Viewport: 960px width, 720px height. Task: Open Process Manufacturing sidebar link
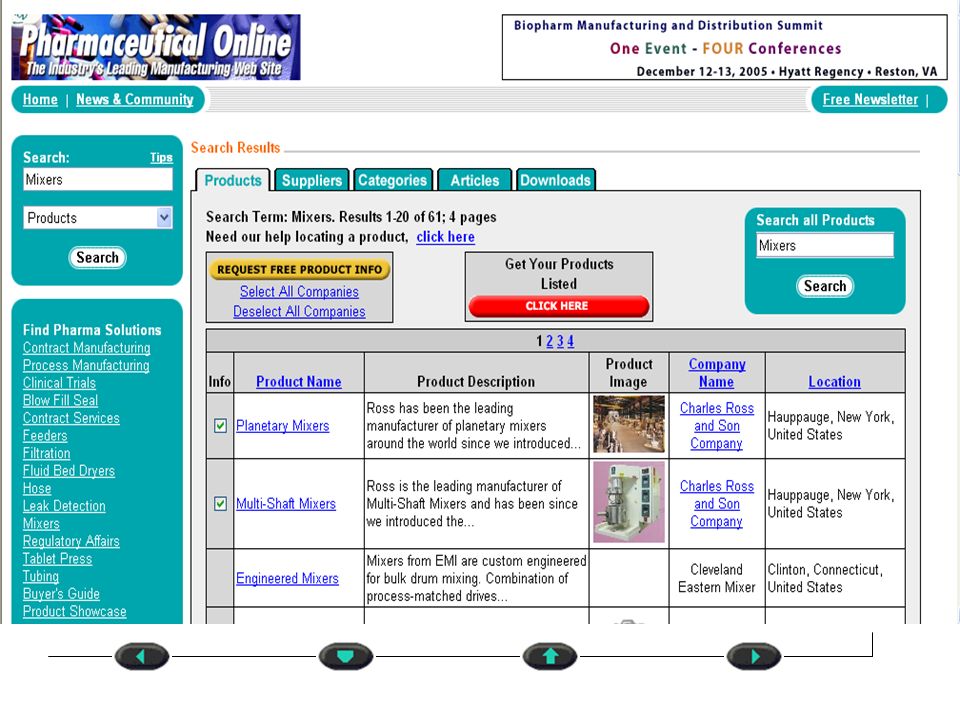click(86, 366)
